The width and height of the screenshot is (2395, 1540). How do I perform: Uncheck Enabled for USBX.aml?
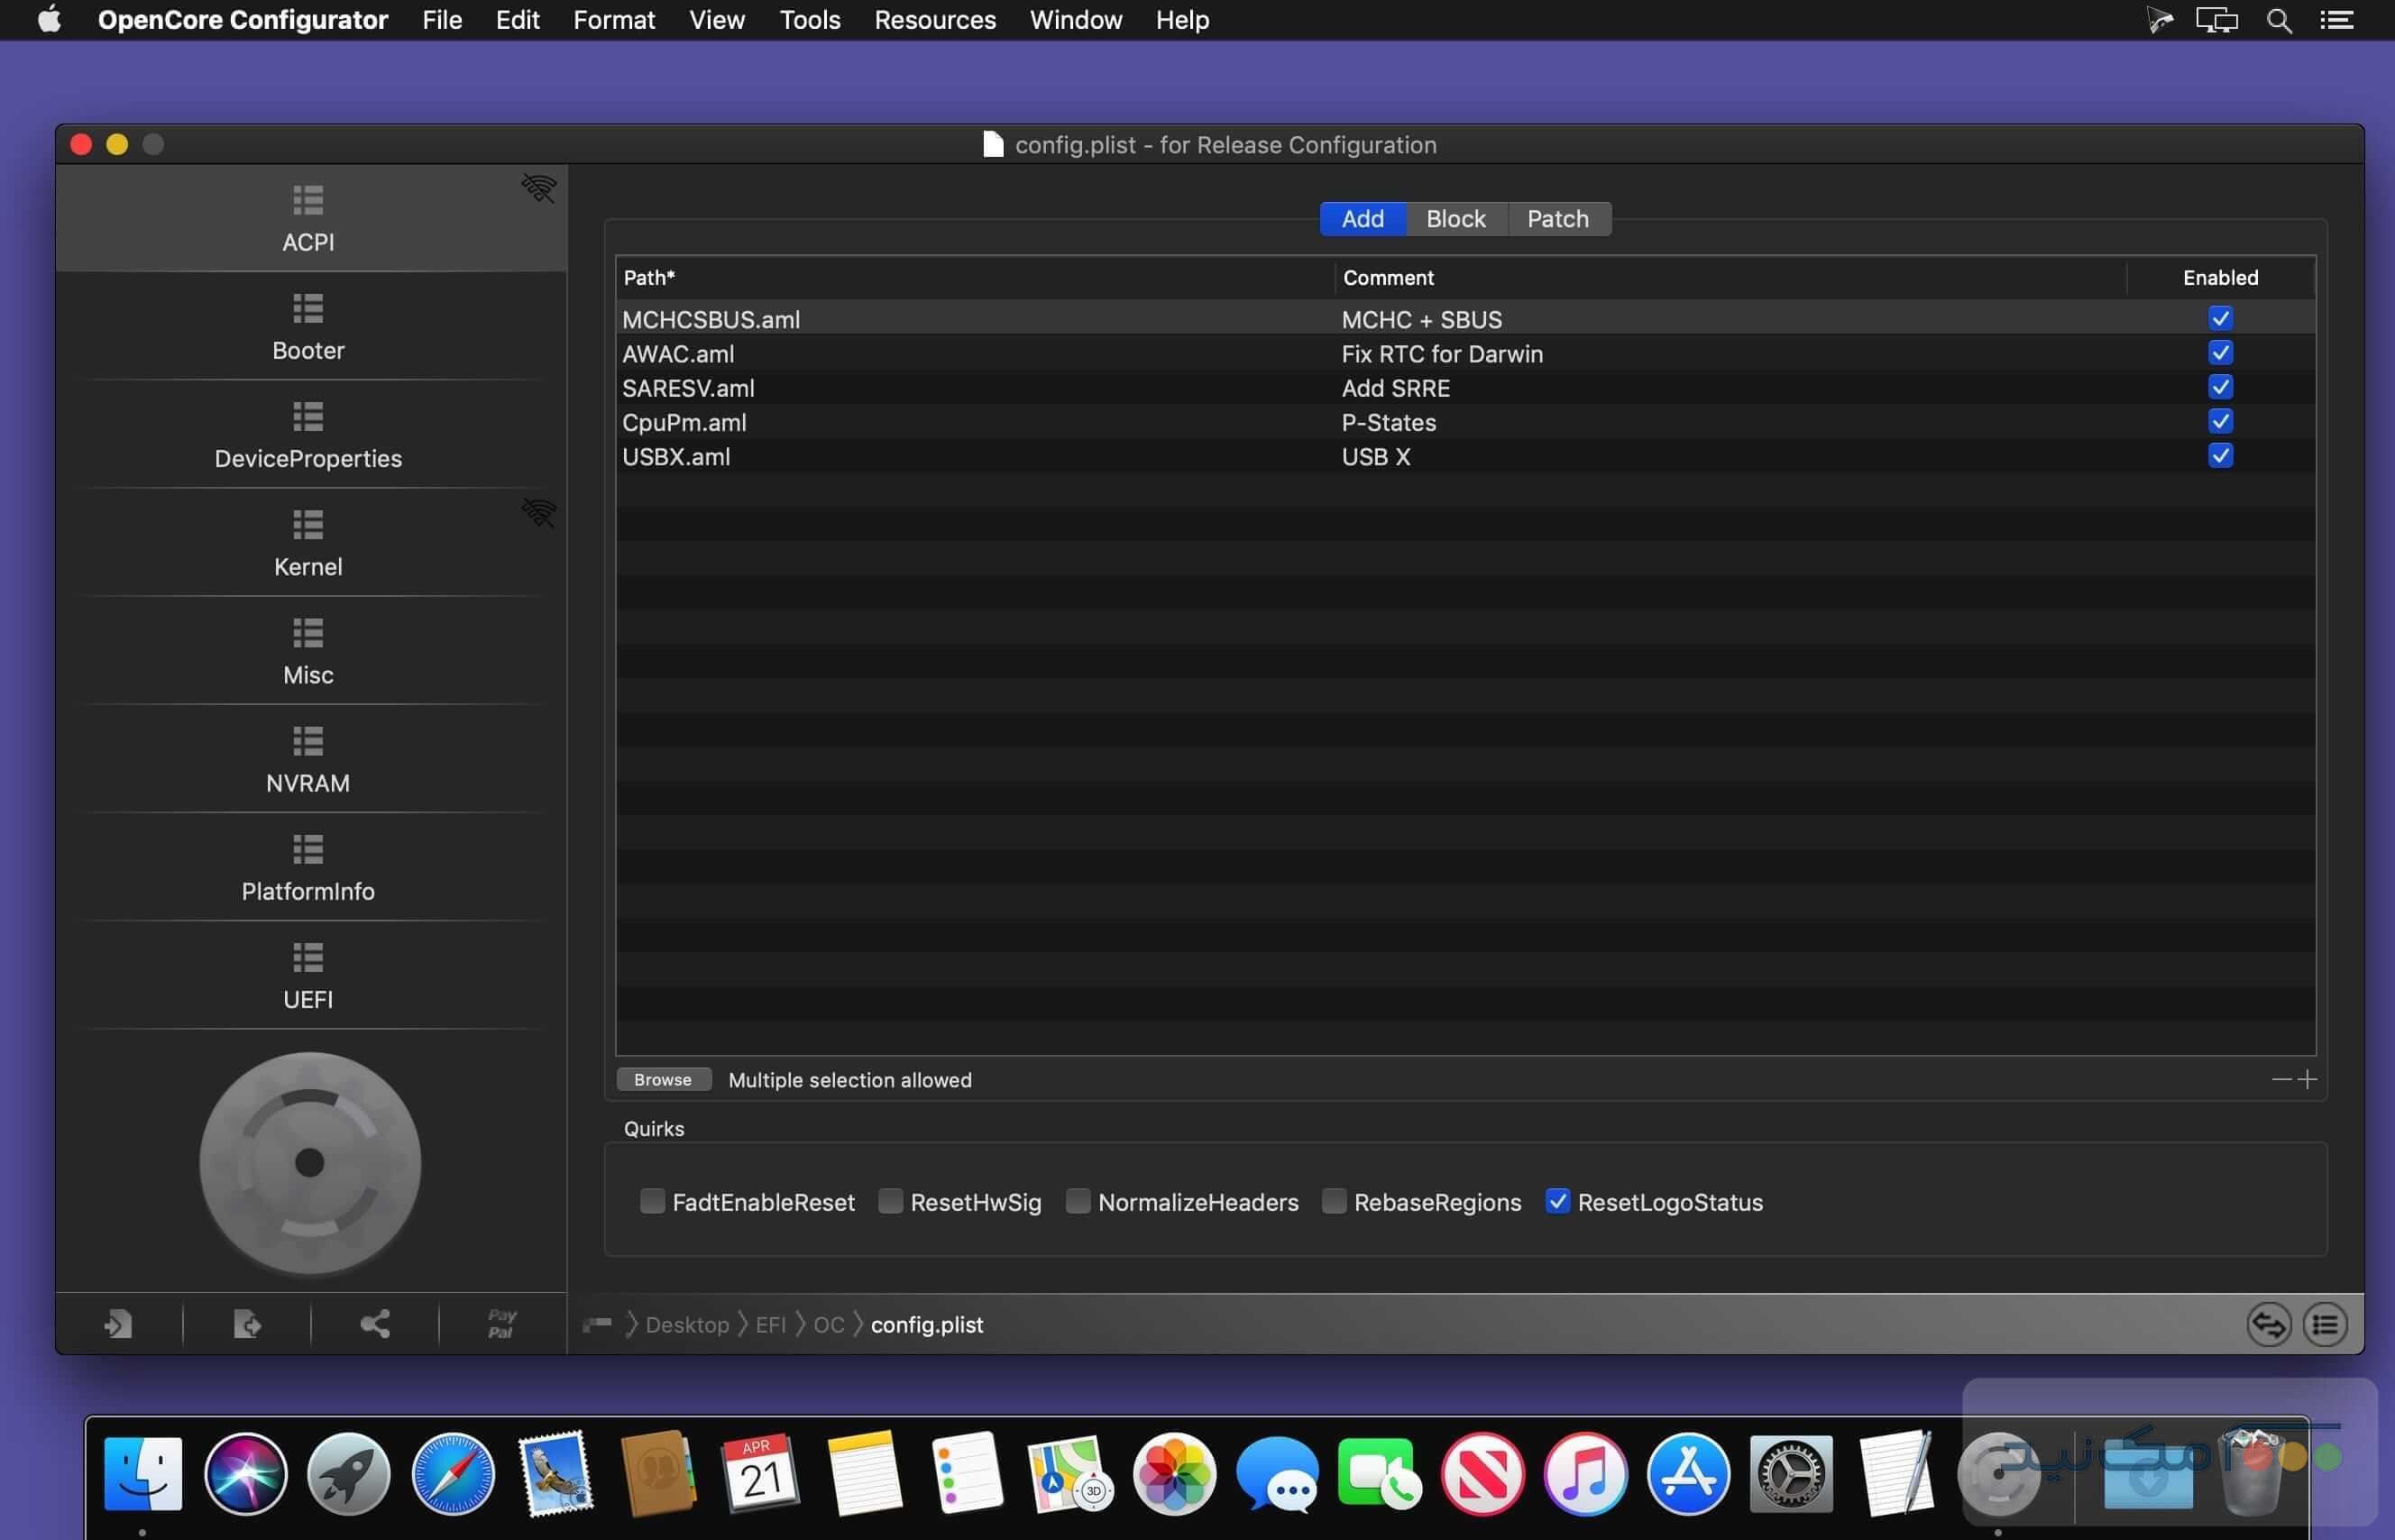pos(2220,456)
